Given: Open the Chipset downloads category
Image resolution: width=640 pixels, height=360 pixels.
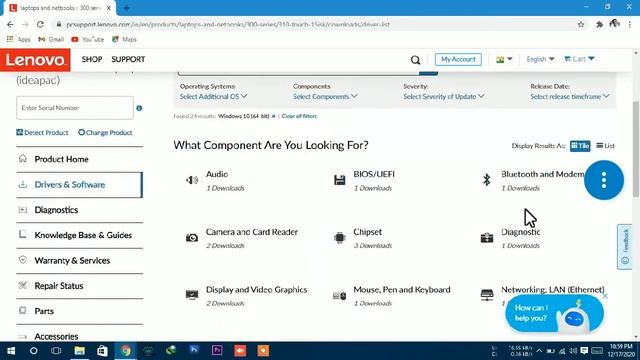Looking at the screenshot, I should pyautogui.click(x=367, y=232).
